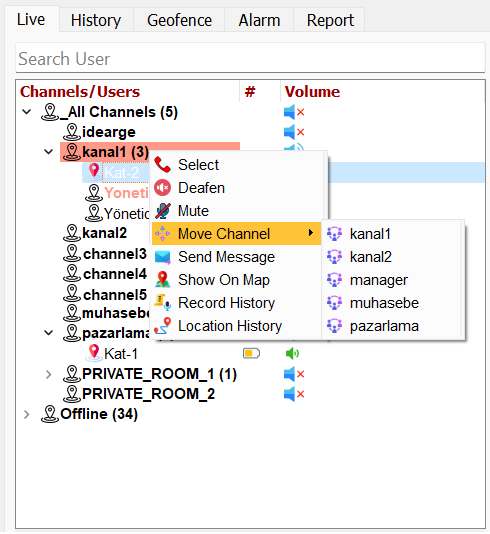This screenshot has width=490, height=534.
Task: Click the envelope Send Message icon
Action: click(162, 257)
